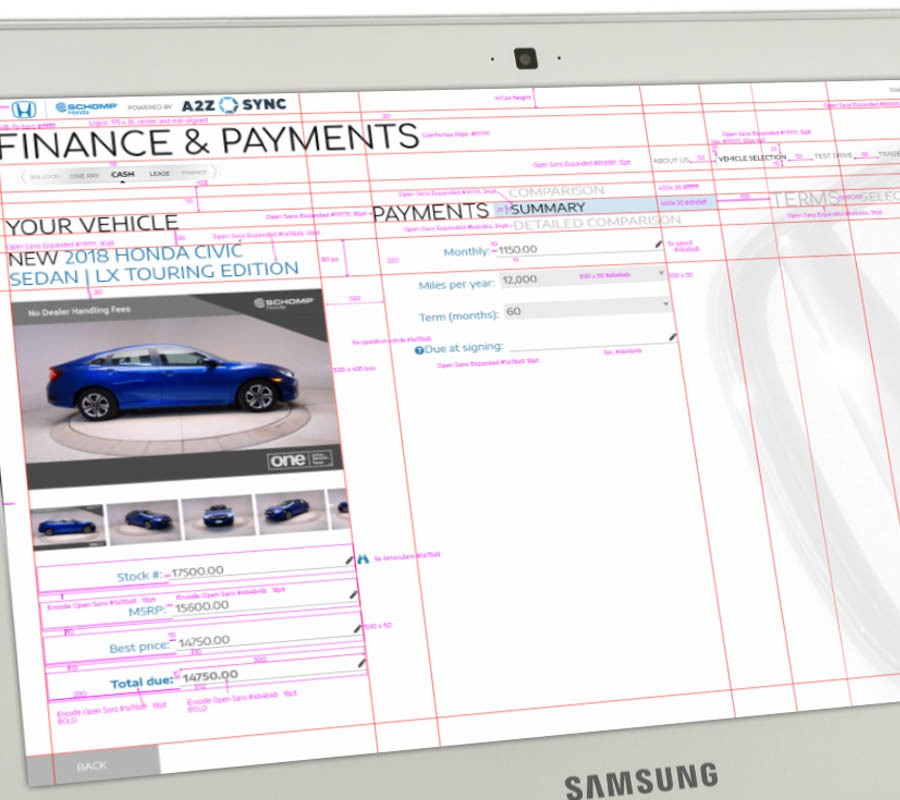Select the third car thumbnail, front view
The width and height of the screenshot is (900, 800).
[x=216, y=515]
